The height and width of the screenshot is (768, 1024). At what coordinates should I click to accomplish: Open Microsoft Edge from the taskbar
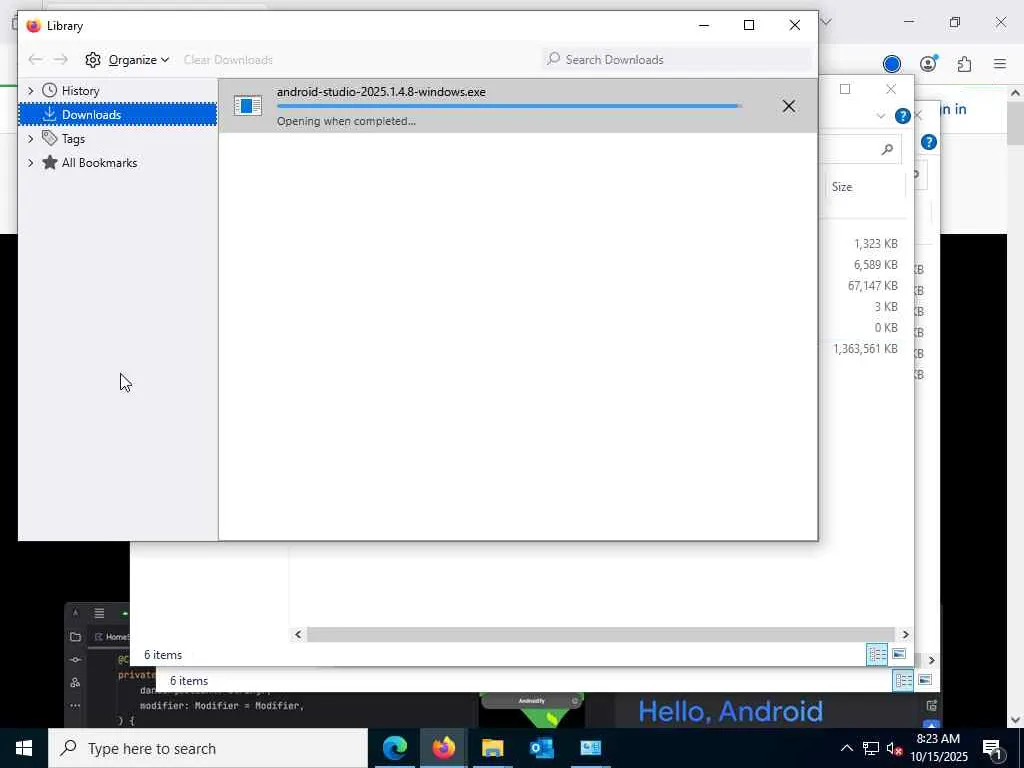[x=394, y=748]
